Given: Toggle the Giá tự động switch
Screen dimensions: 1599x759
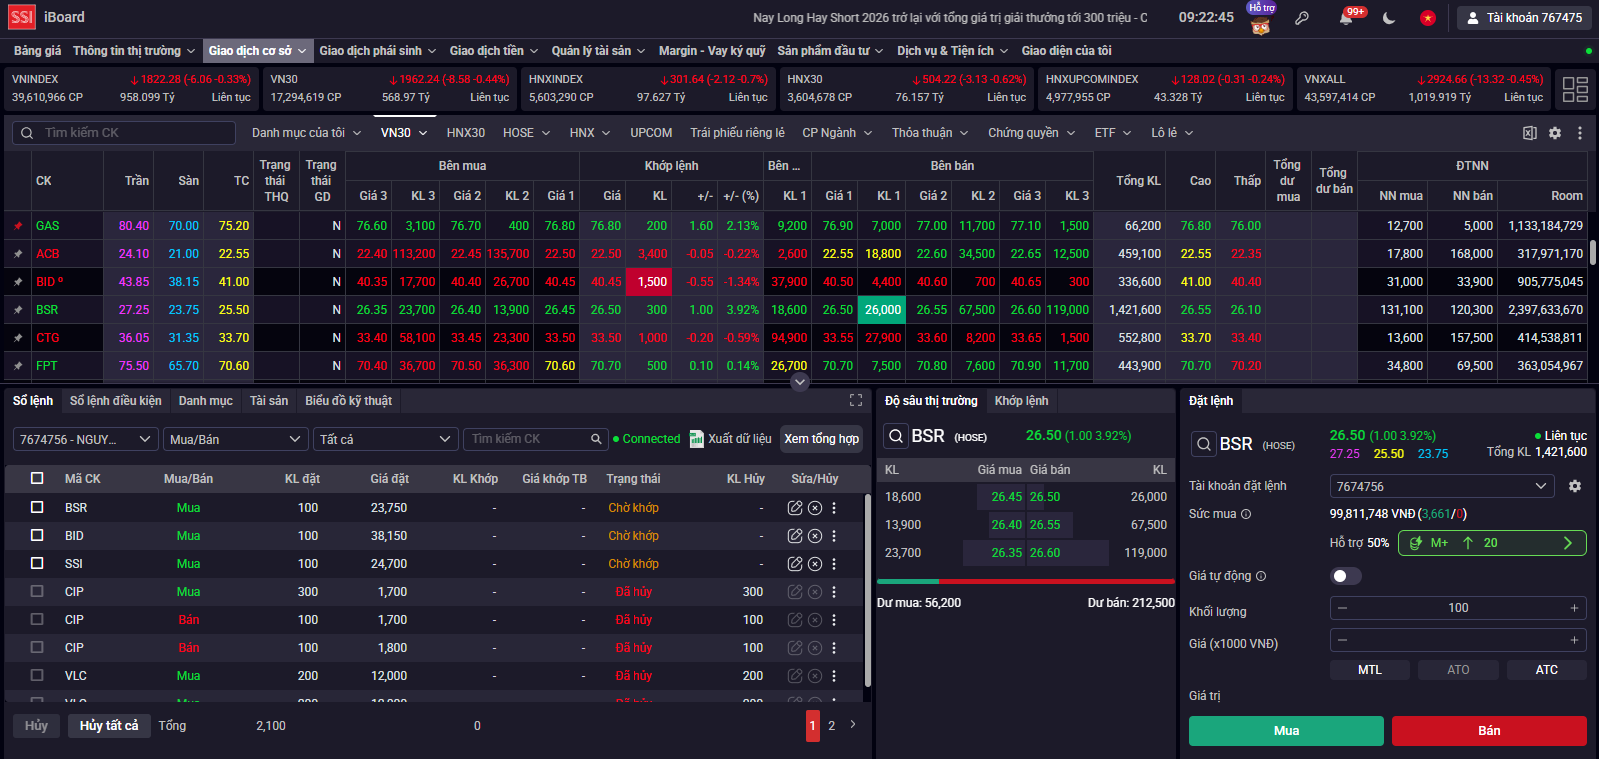Looking at the screenshot, I should 1346,576.
